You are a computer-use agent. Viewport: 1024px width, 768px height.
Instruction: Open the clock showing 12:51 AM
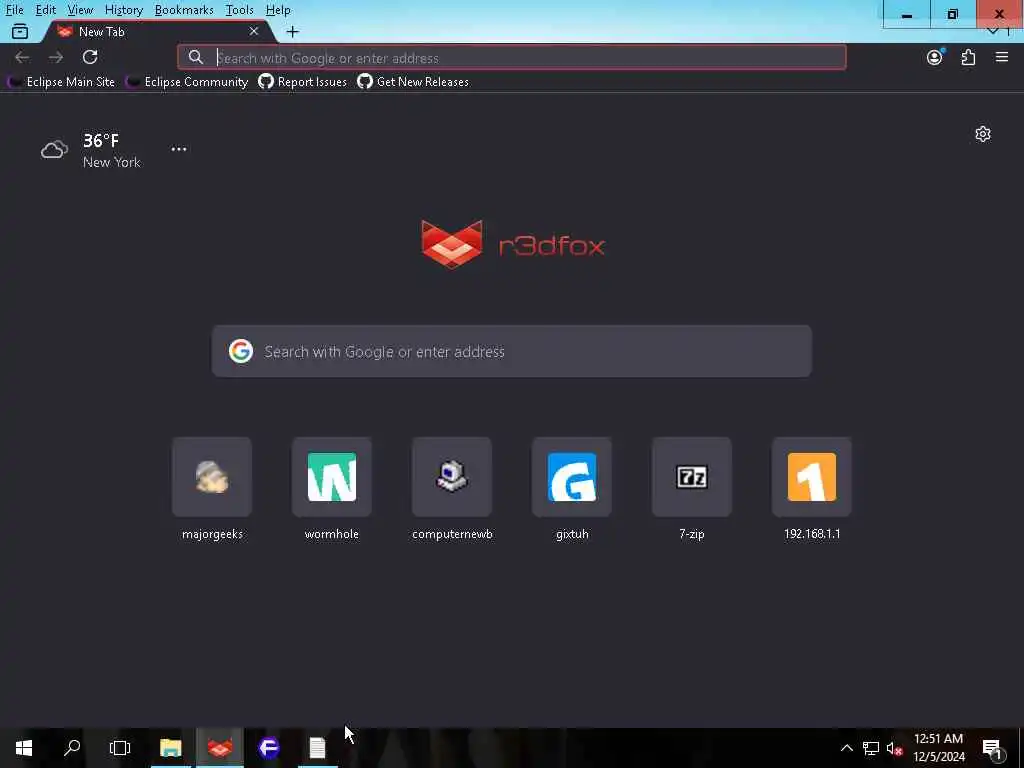point(938,748)
